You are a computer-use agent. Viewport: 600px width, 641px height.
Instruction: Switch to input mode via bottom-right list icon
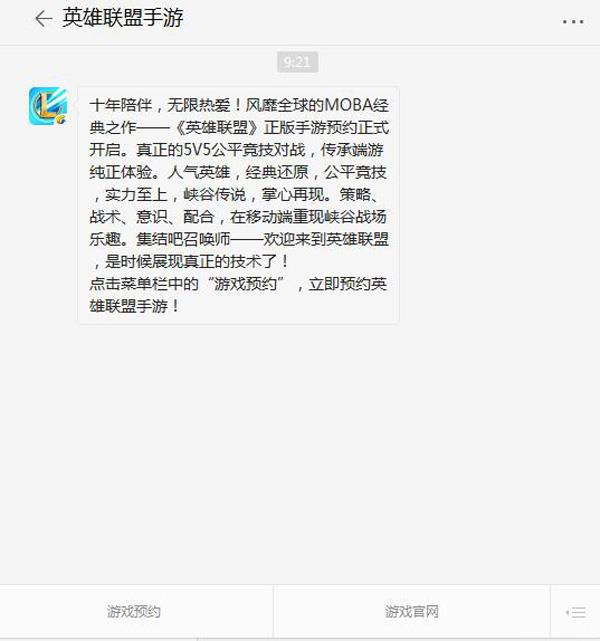(576, 612)
